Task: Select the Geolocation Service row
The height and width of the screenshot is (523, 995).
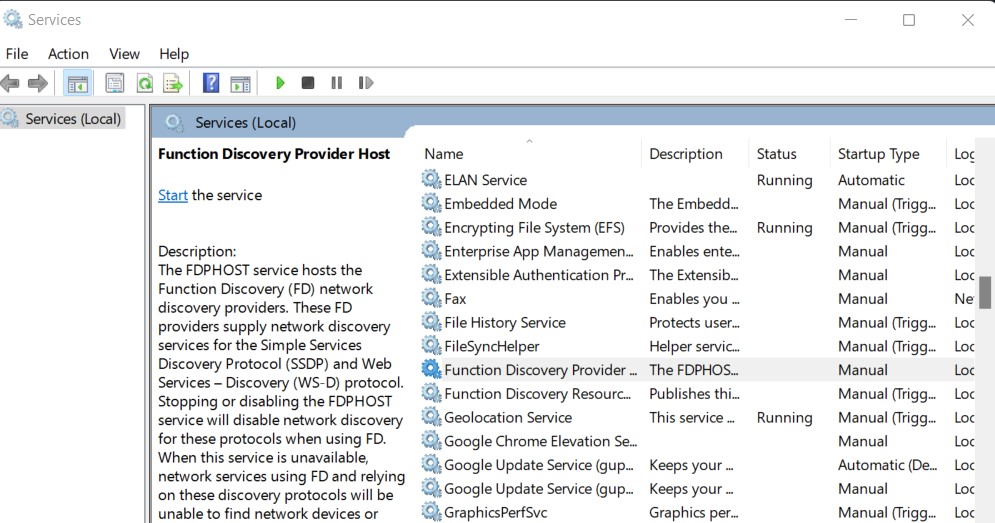Action: (508, 418)
